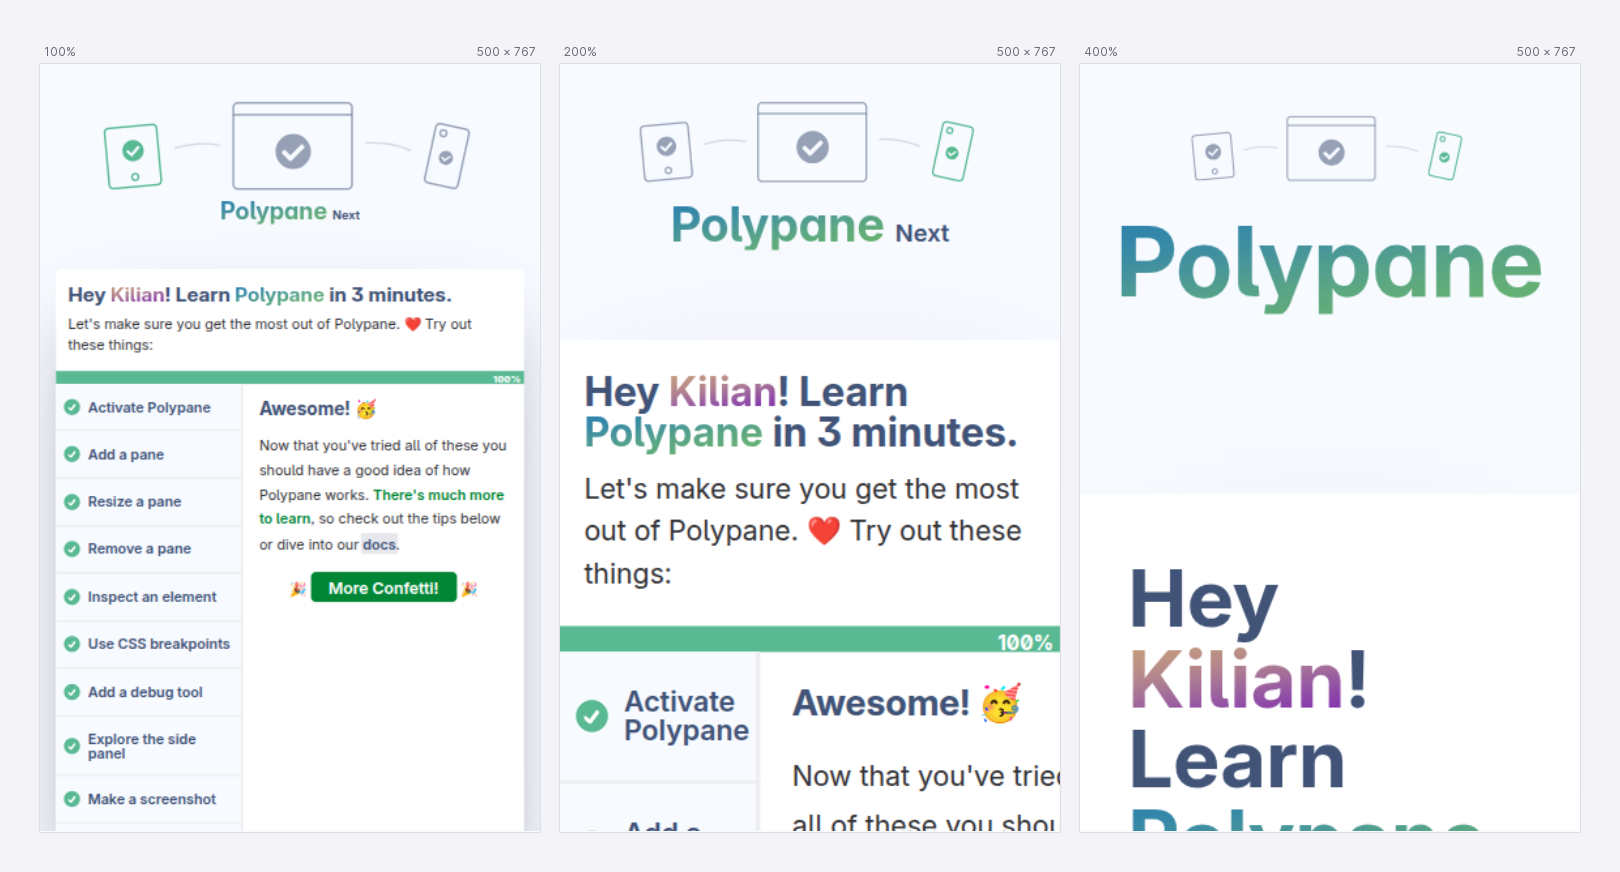The image size is (1620, 872).
Task: Click the green progress bar in the 100% pane
Action: tap(290, 378)
